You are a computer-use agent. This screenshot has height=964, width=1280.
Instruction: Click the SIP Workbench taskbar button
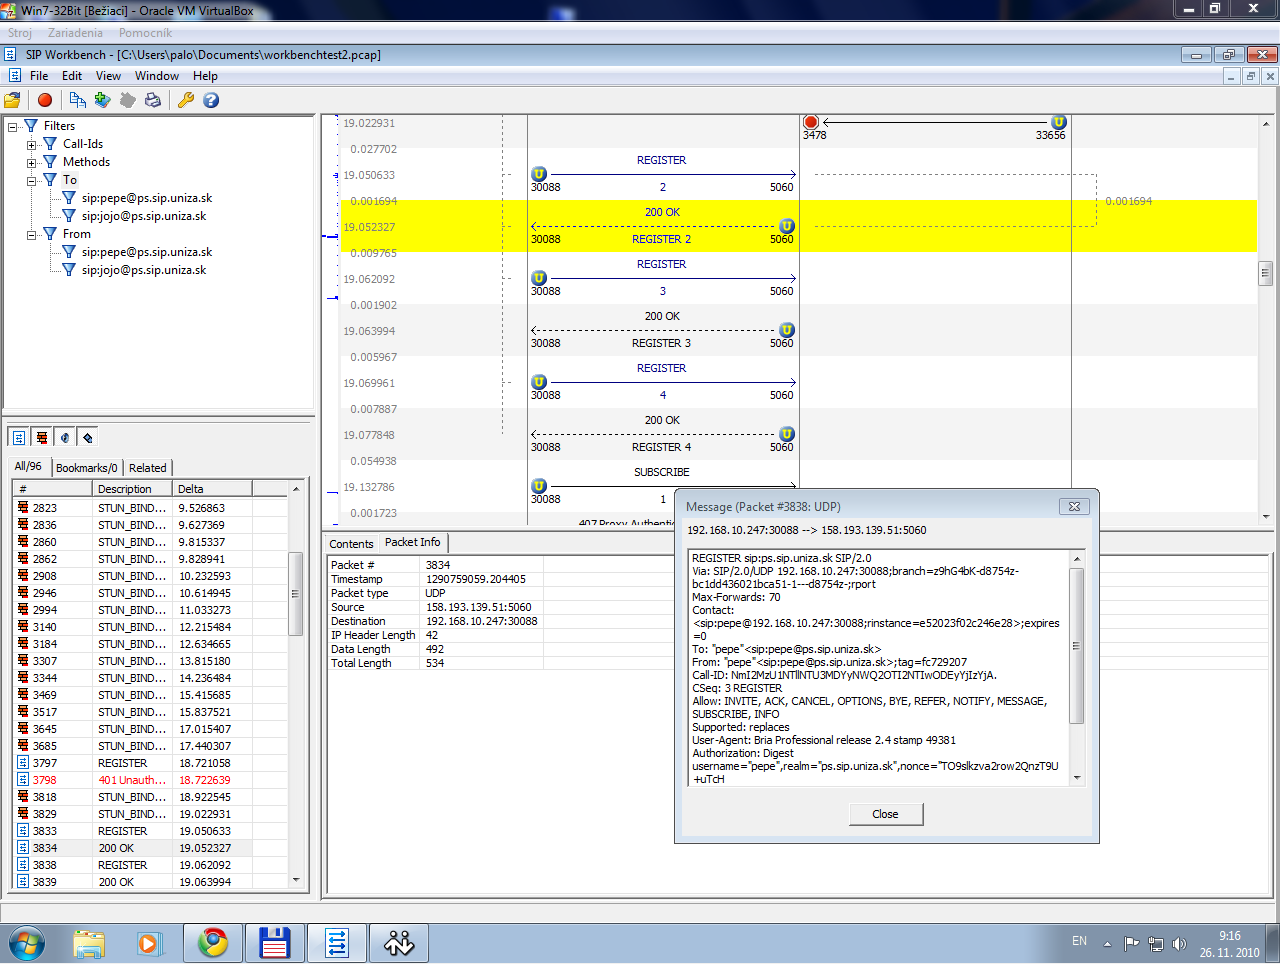(x=337, y=943)
